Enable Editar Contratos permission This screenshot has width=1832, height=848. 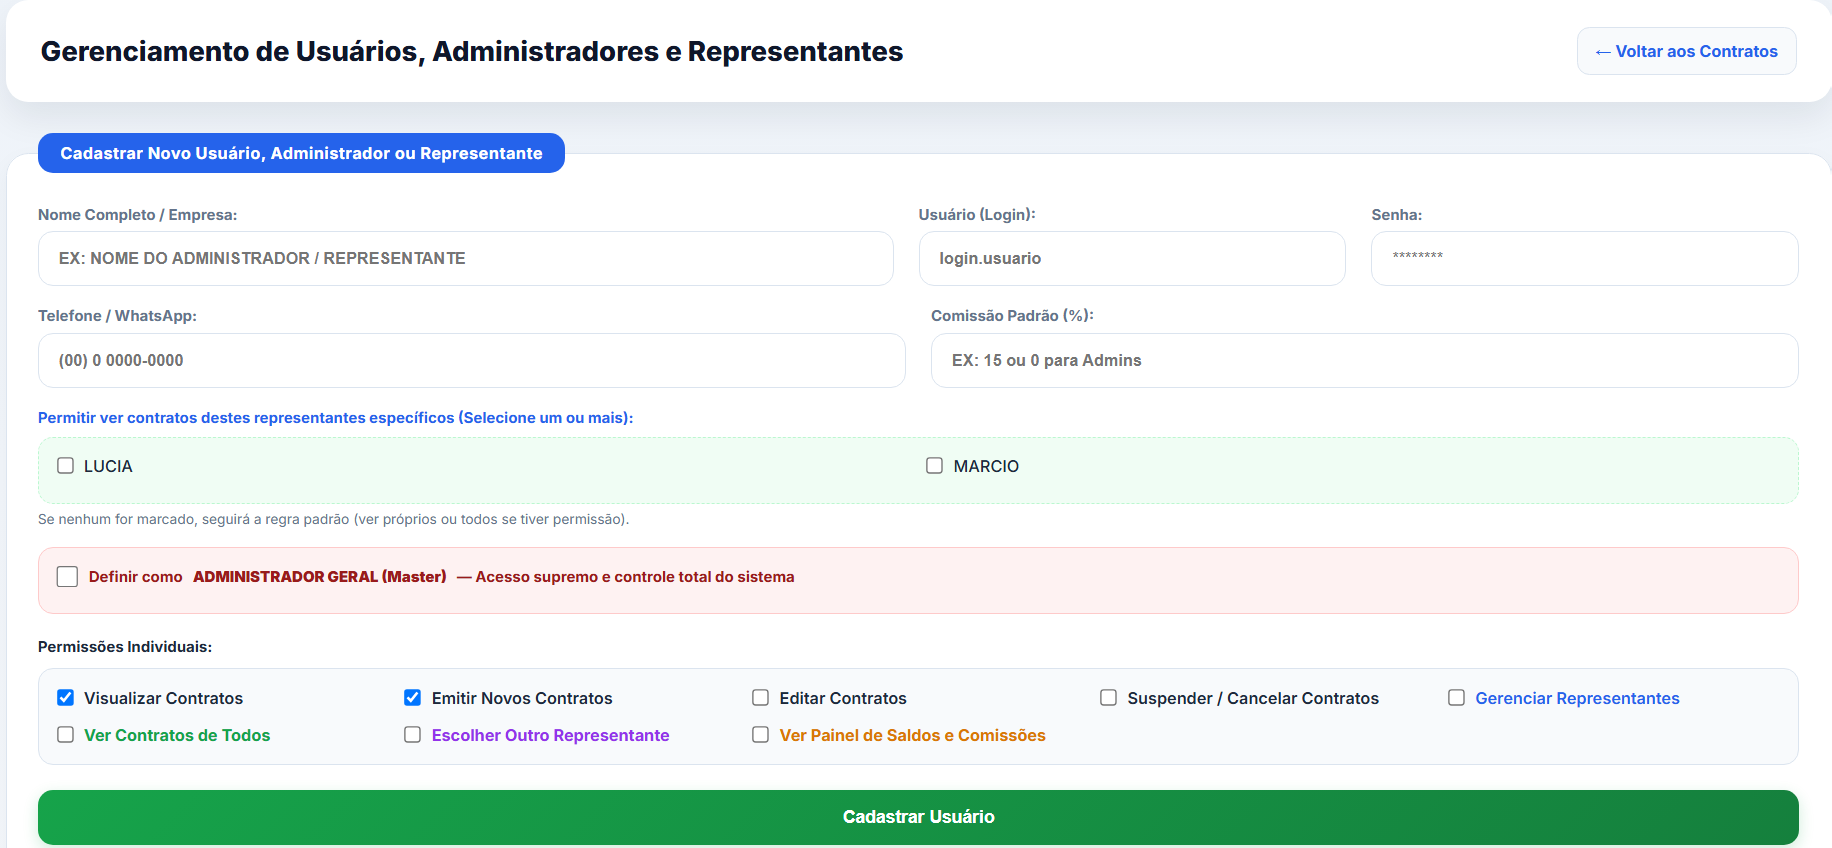pyautogui.click(x=761, y=698)
